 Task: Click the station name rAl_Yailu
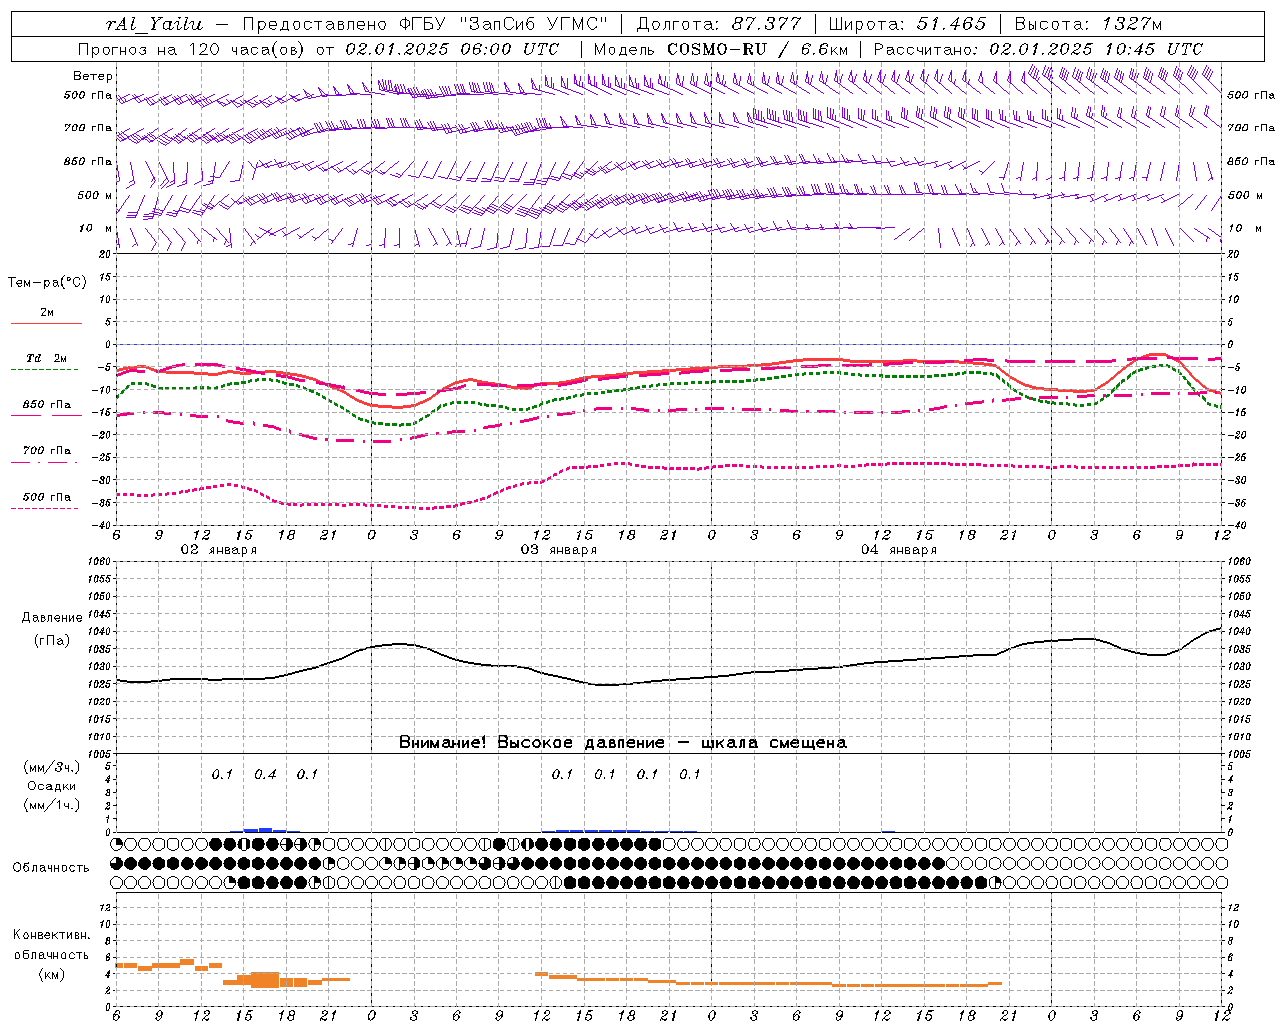click(154, 24)
